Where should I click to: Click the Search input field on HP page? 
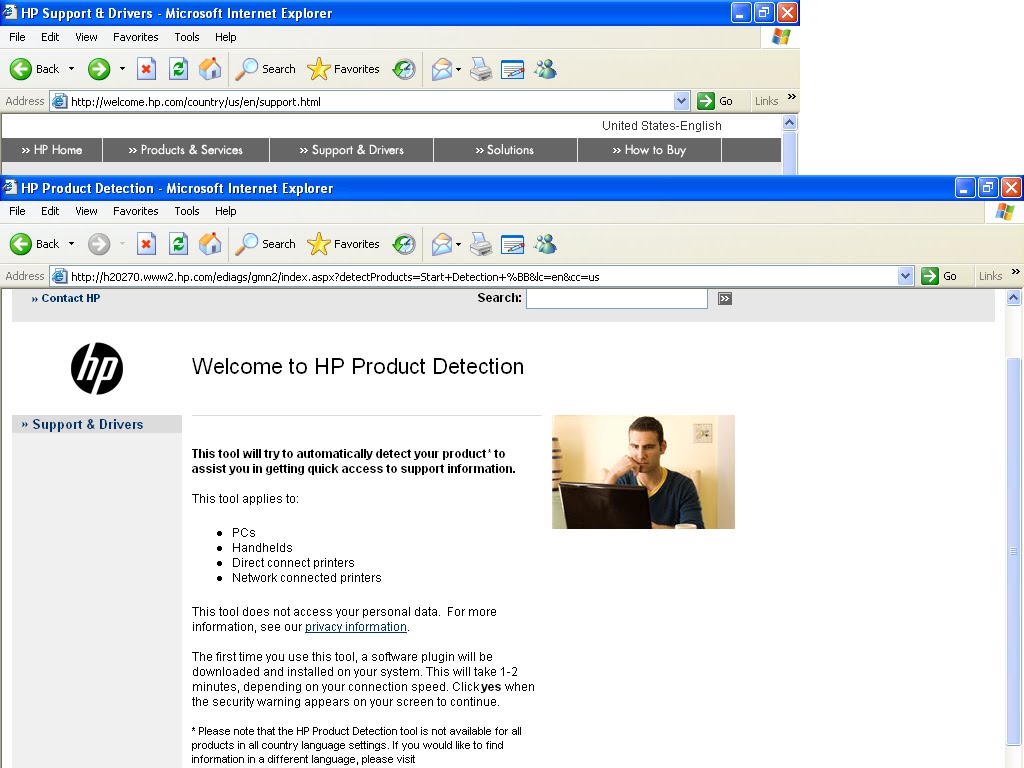tap(616, 298)
